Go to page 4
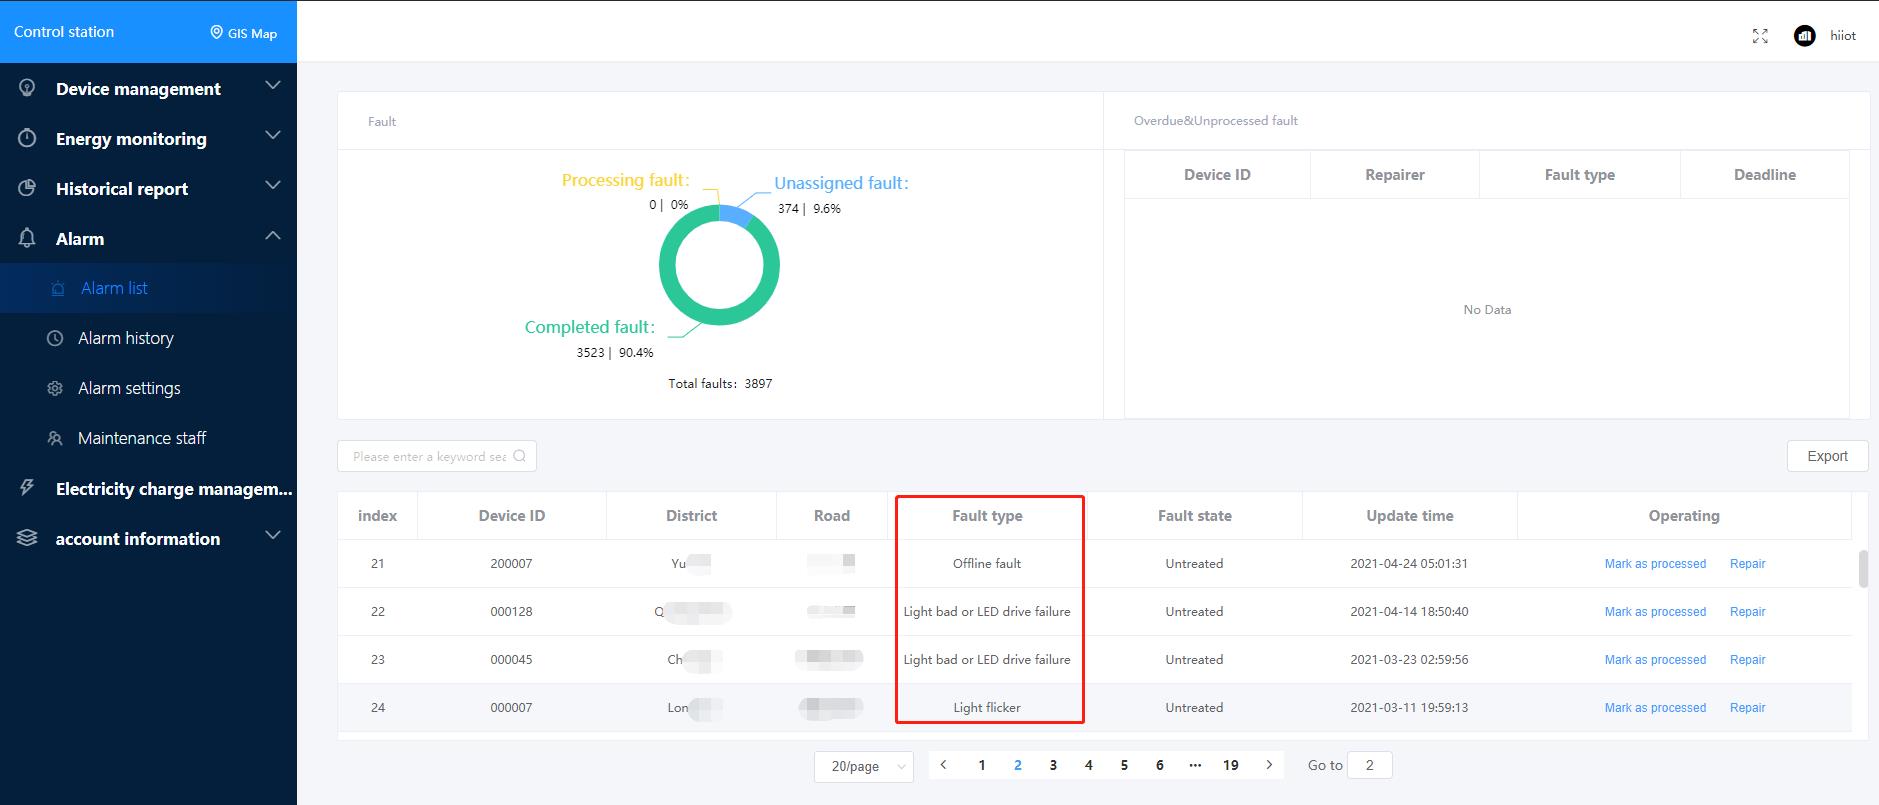This screenshot has width=1879, height=805. 1089,765
